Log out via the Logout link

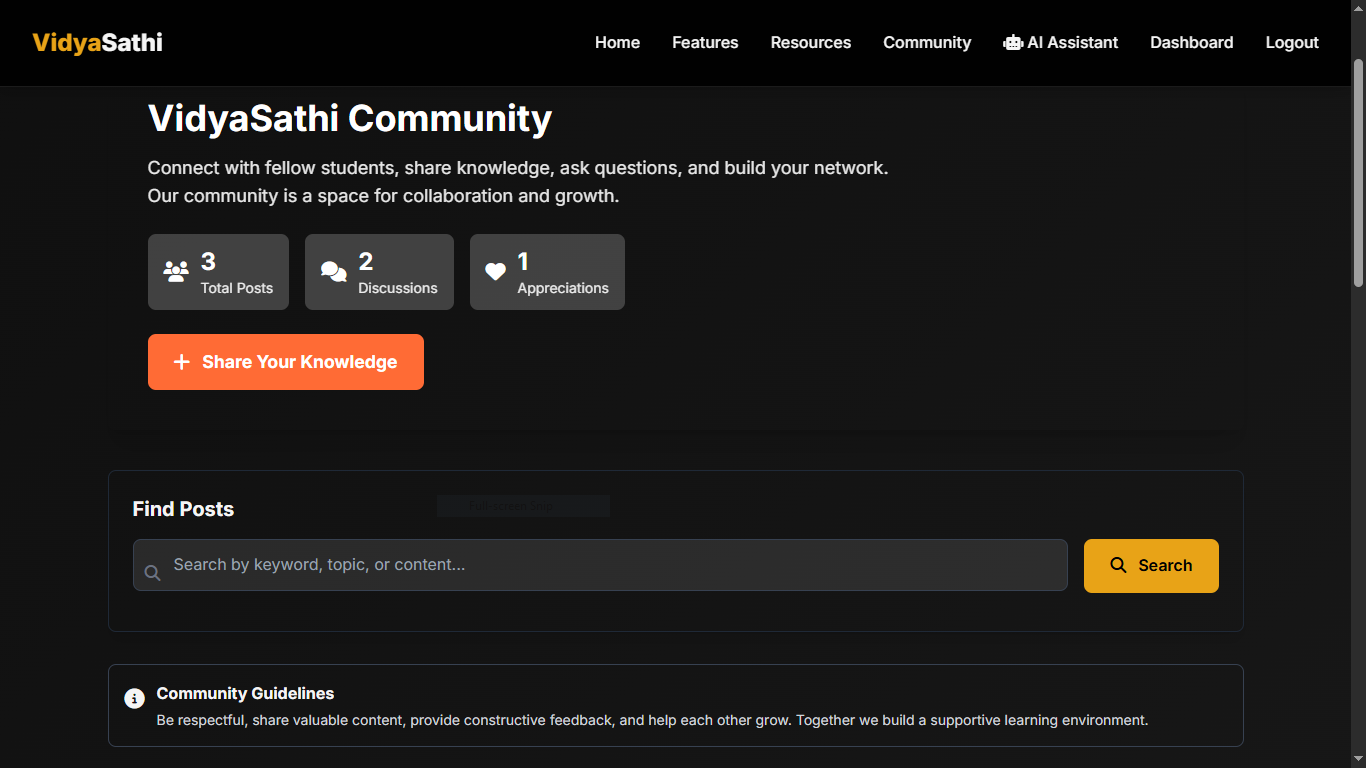point(1292,42)
